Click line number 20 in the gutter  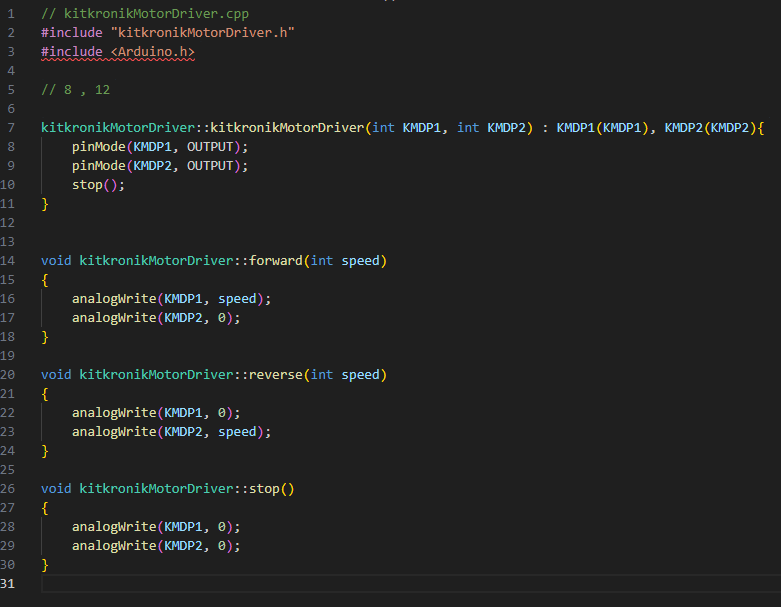point(7,375)
